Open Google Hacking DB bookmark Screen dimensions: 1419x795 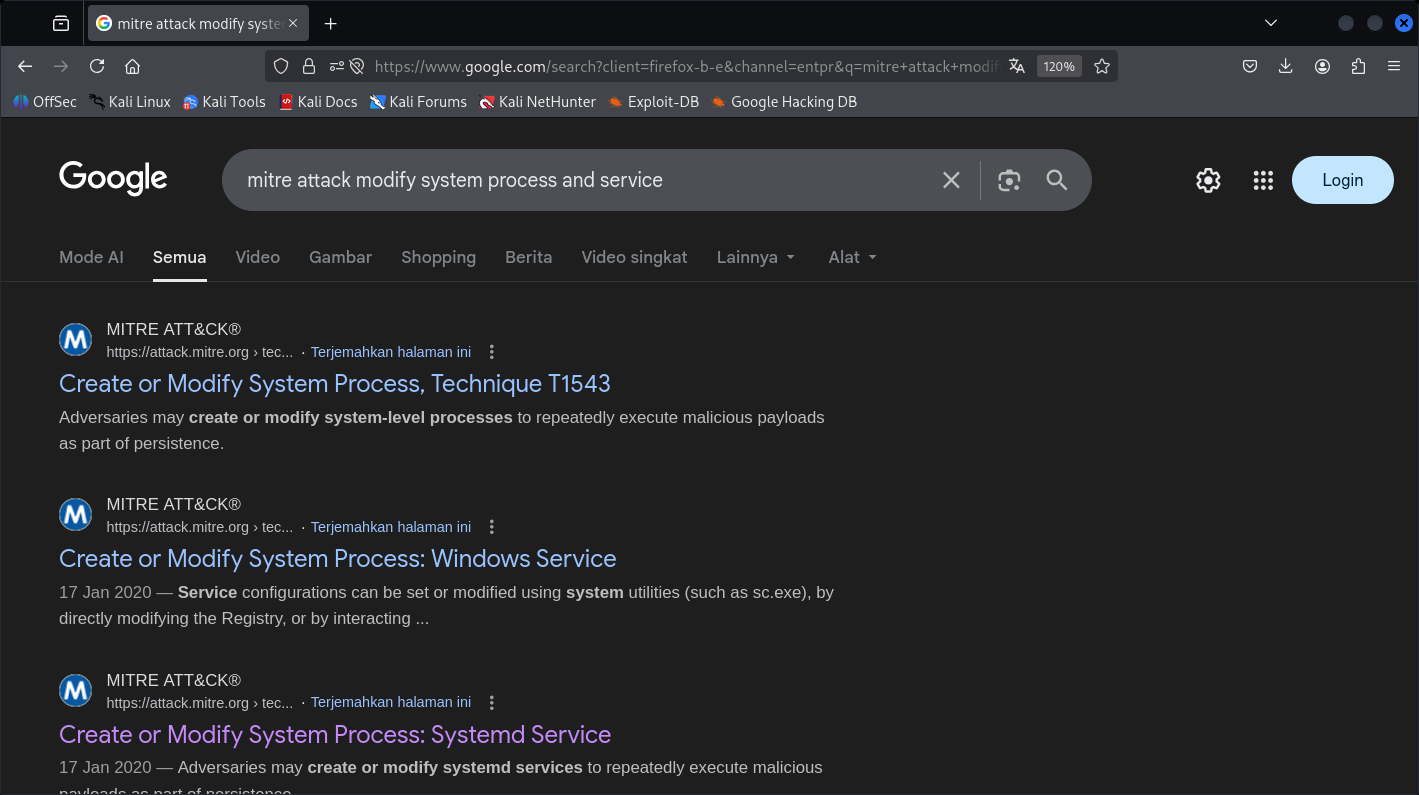pyautogui.click(x=784, y=101)
